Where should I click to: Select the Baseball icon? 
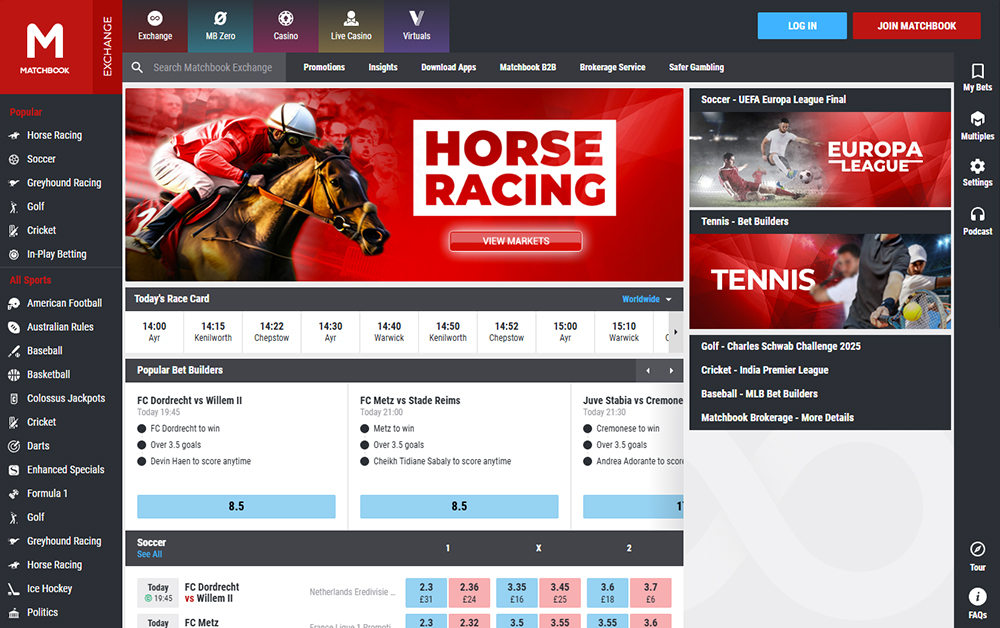pos(13,351)
